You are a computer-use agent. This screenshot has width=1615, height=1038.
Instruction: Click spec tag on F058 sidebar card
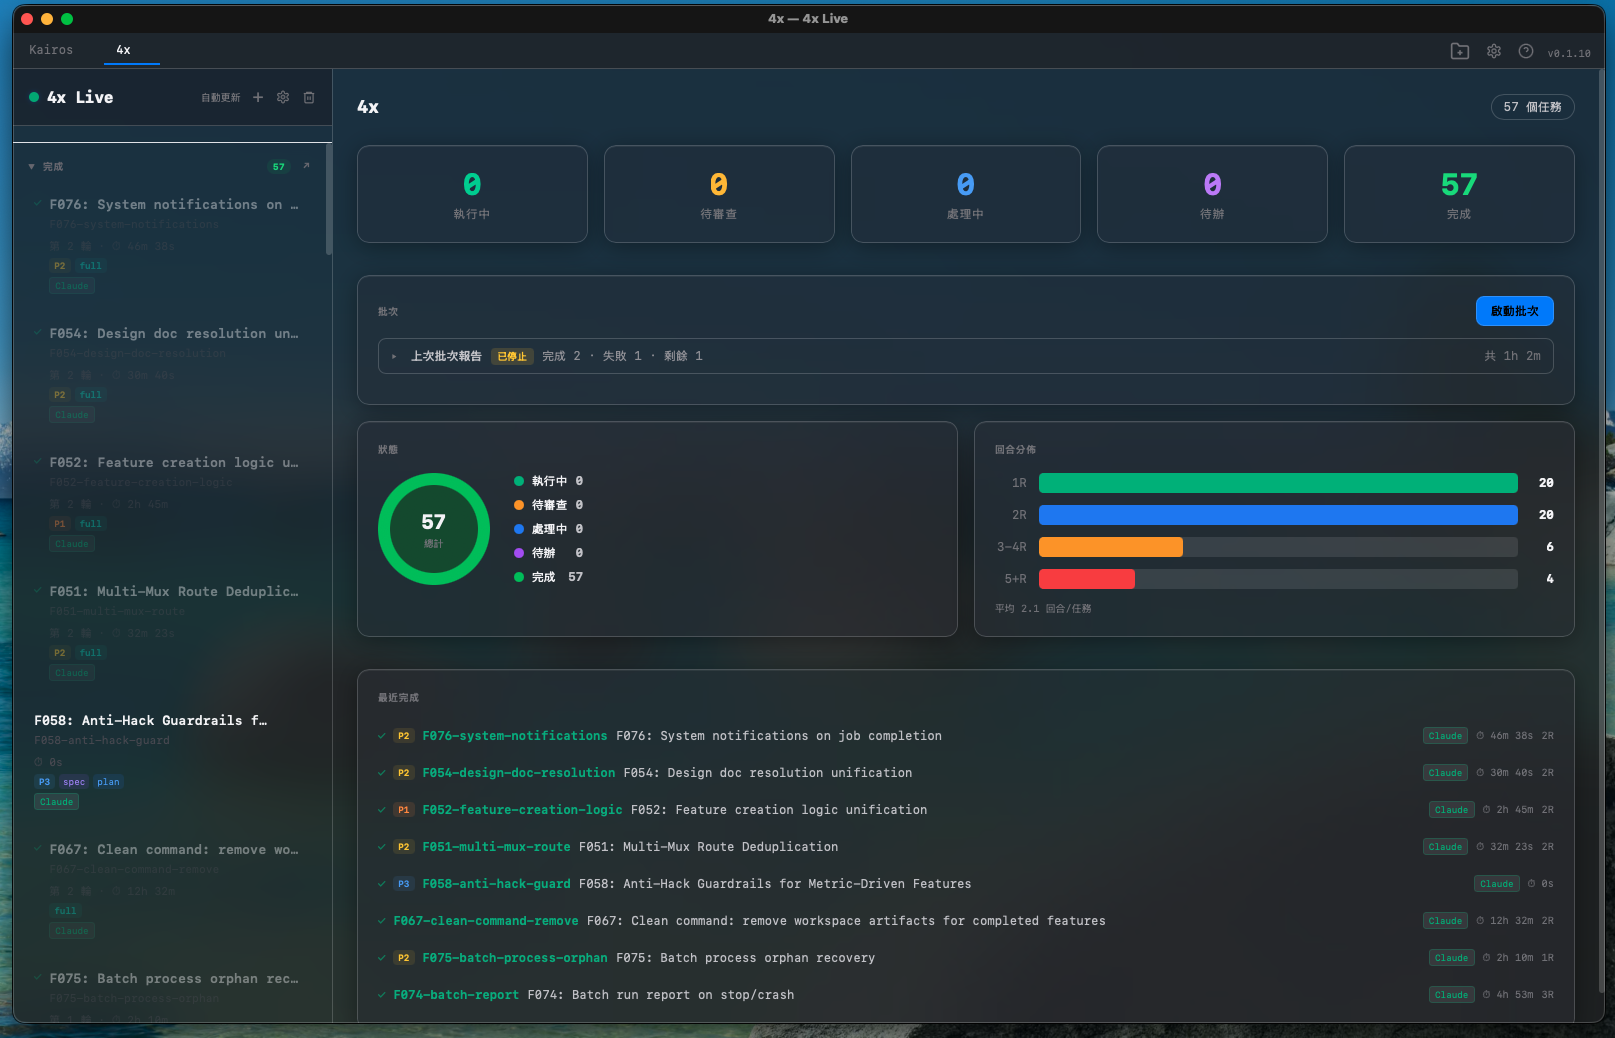point(74,782)
